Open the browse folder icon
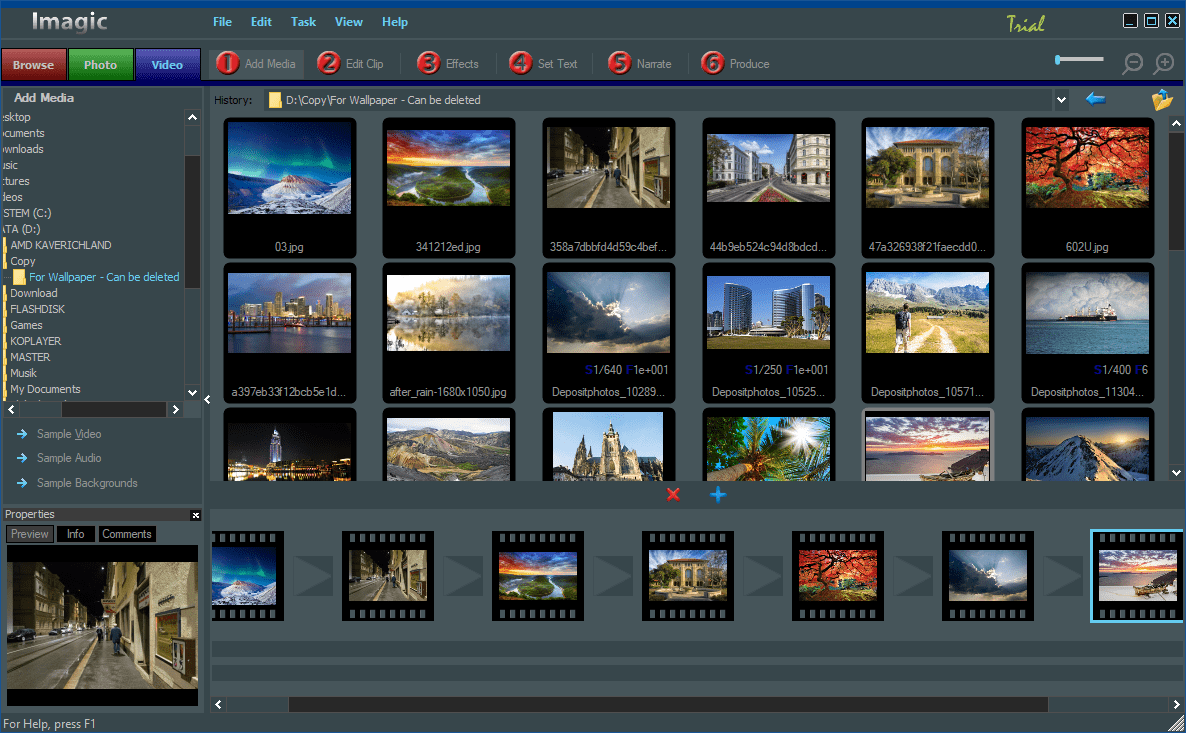Screen dimensions: 1186x733 coord(1161,100)
